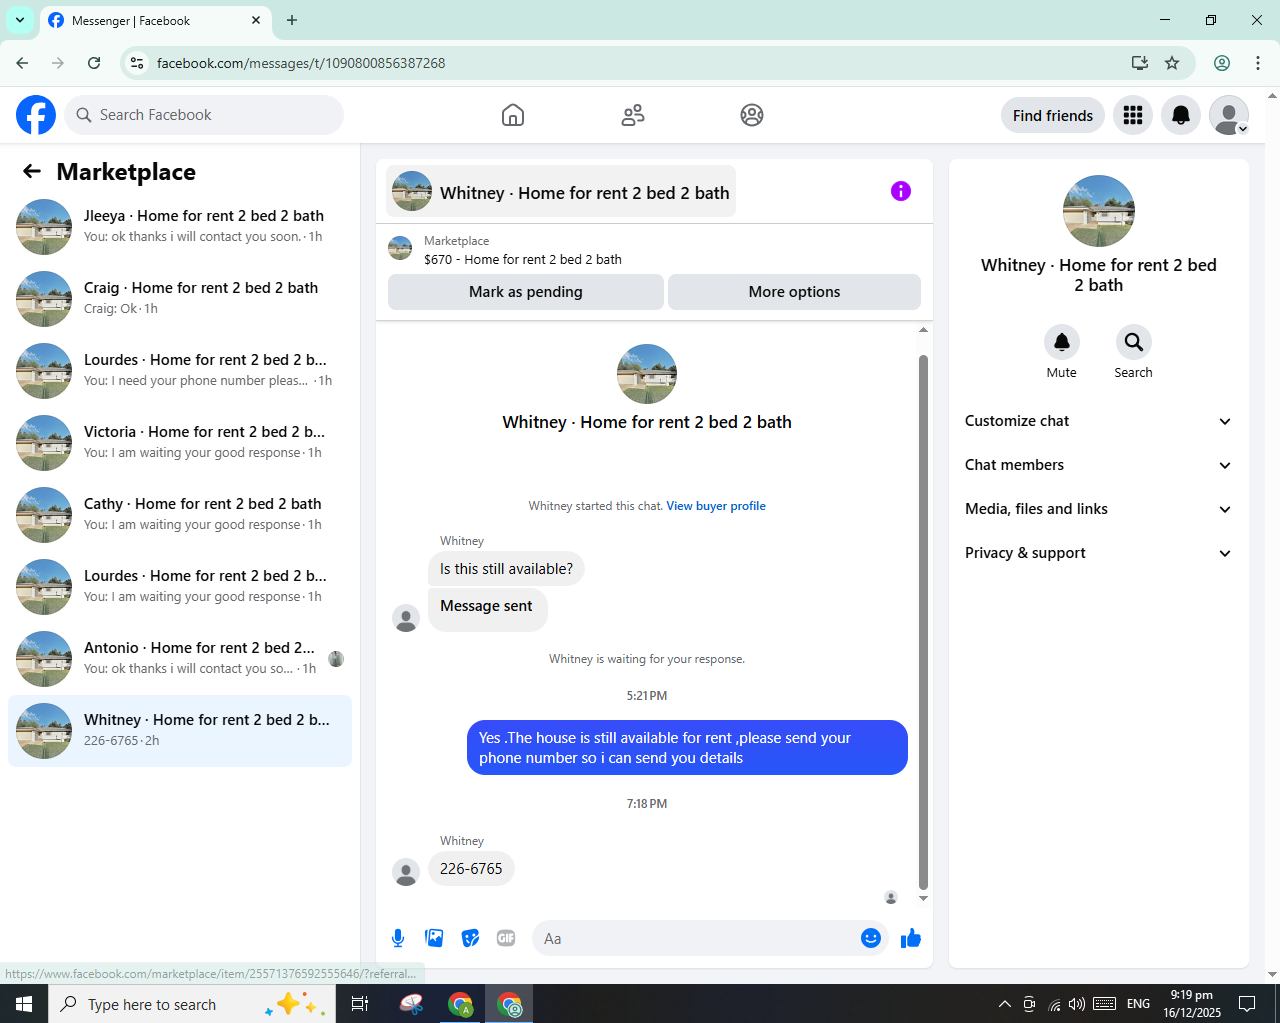Click the taskbar clock showing 9:19 pm
The image size is (1280, 1023).
coord(1192,1004)
